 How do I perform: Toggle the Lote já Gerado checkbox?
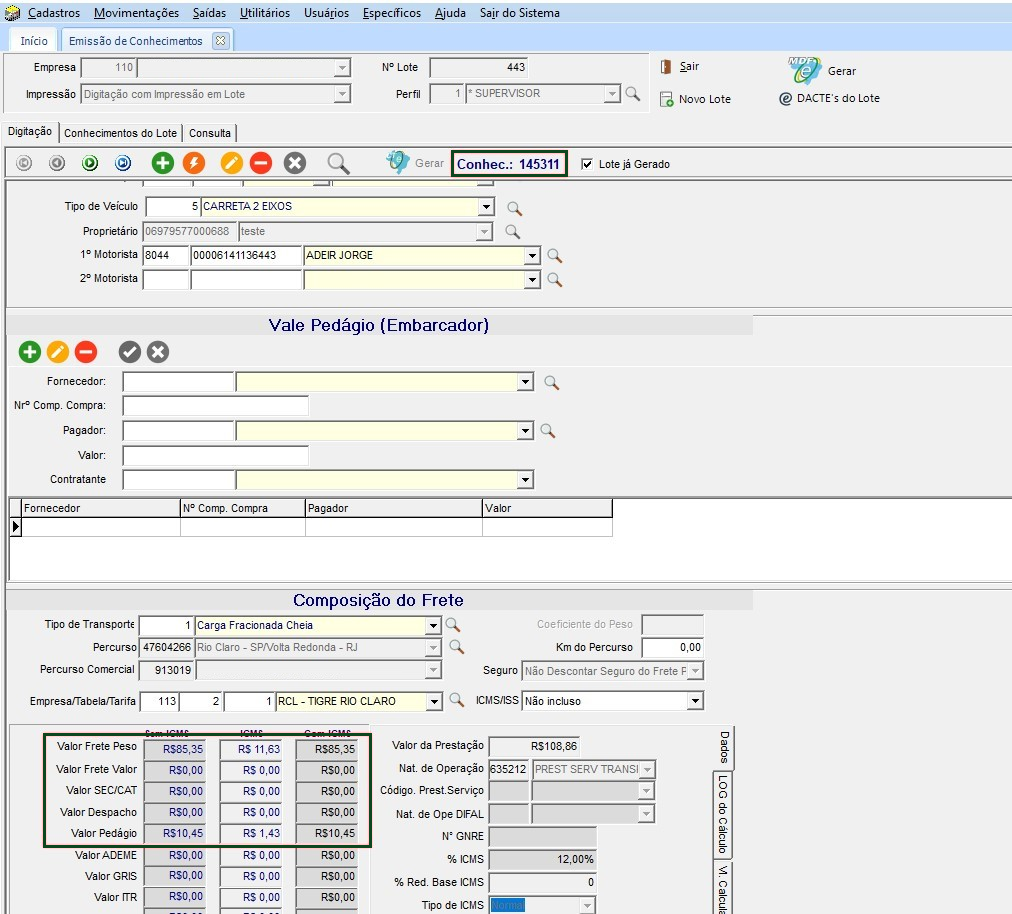587,164
